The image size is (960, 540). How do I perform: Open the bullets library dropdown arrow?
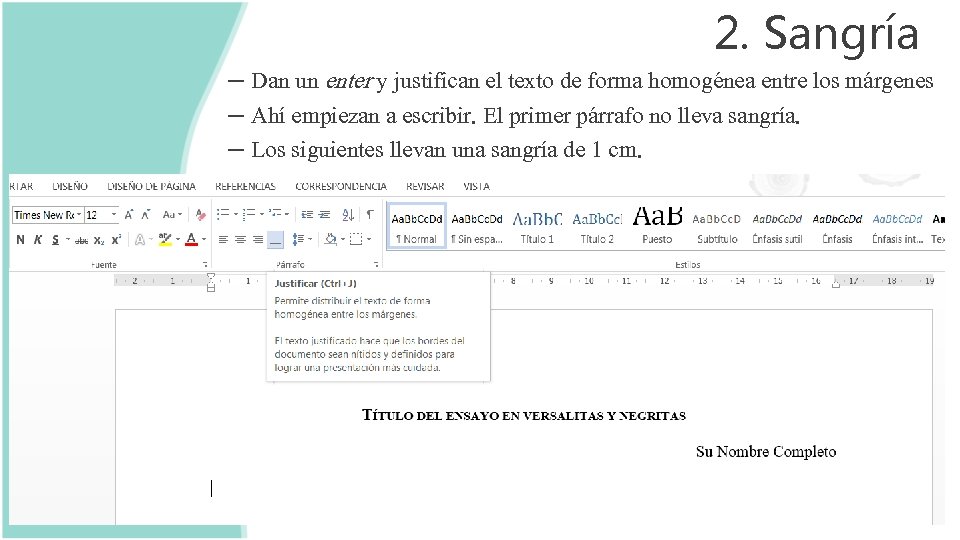236,214
